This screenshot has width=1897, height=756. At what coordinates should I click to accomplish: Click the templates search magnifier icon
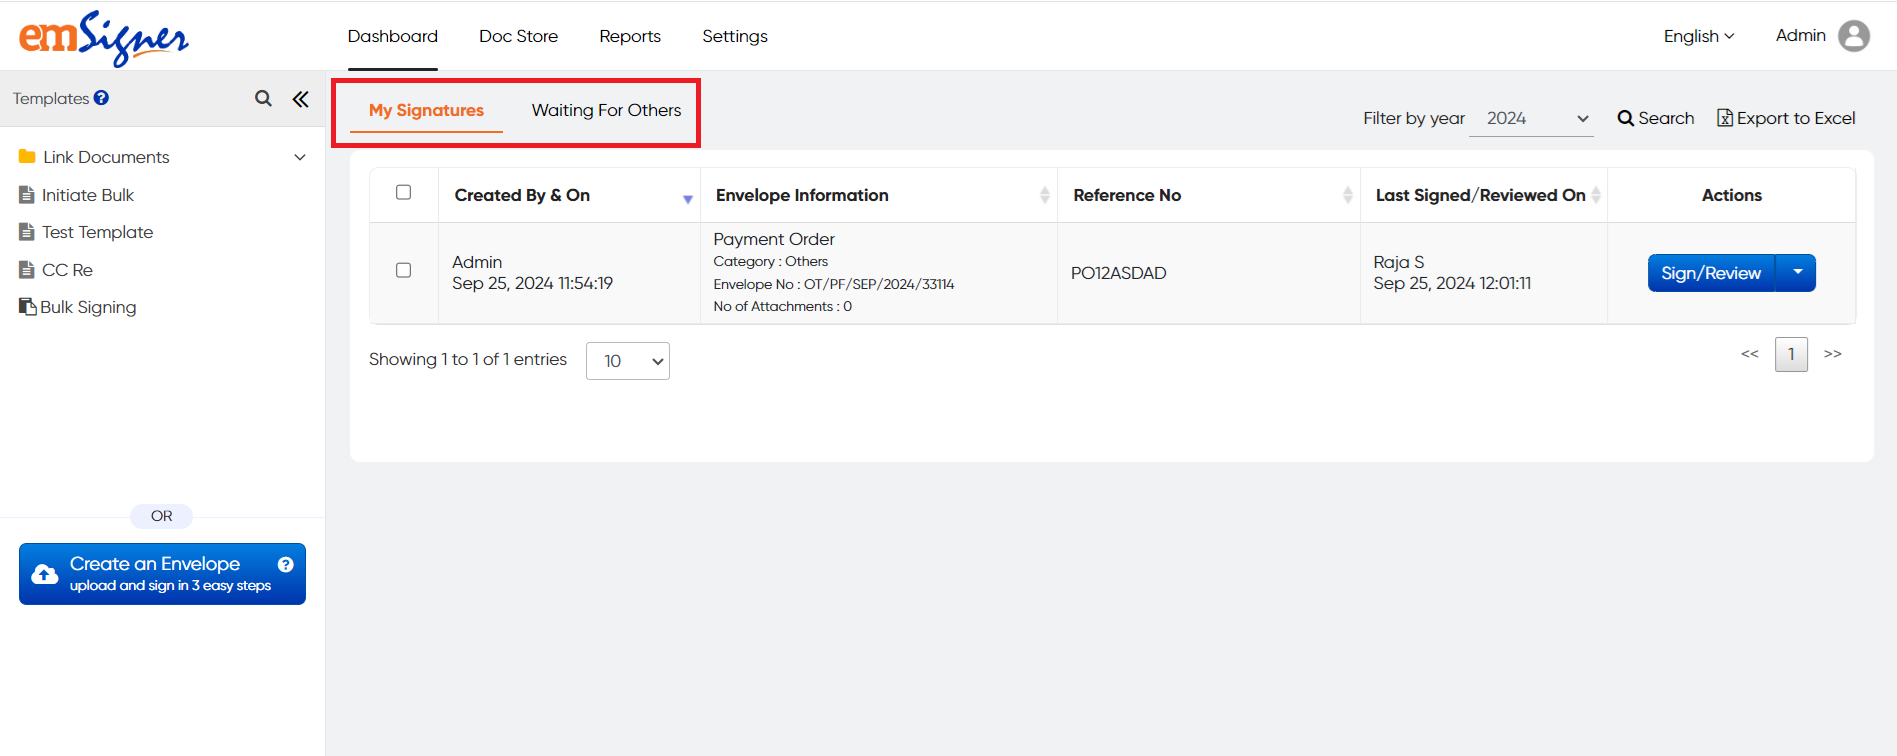coord(263,98)
